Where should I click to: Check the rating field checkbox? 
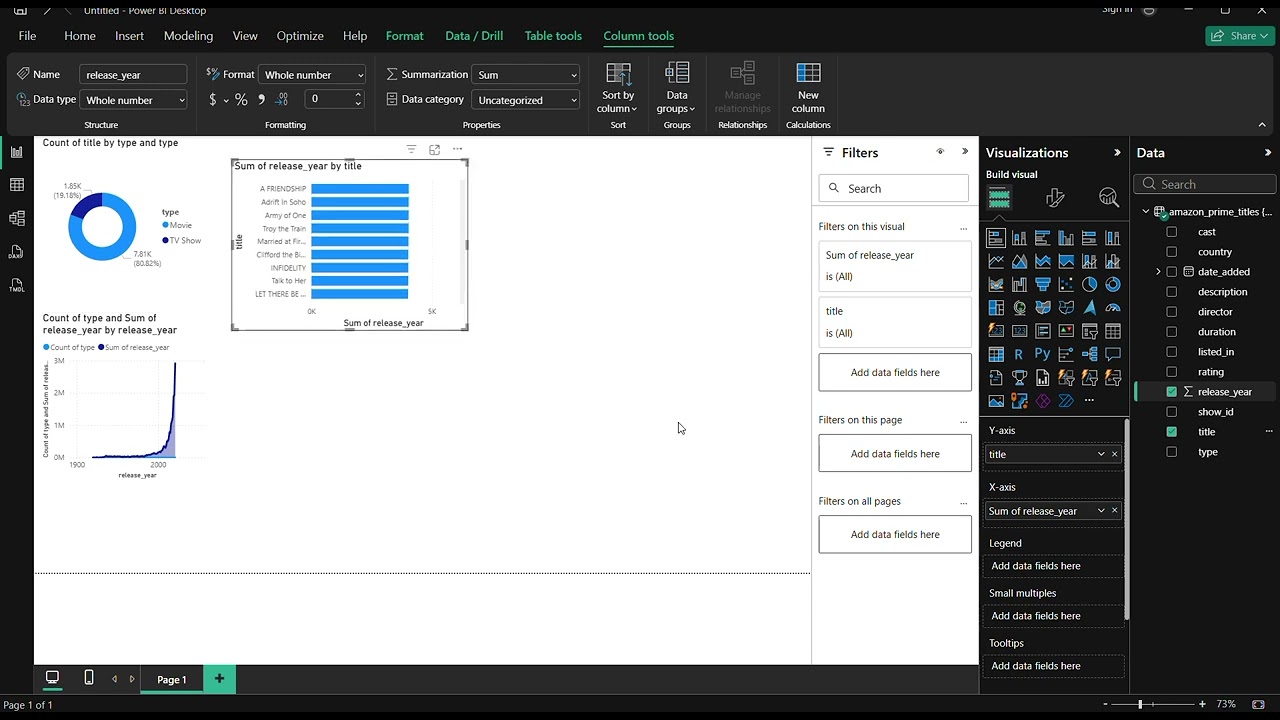pos(1172,372)
